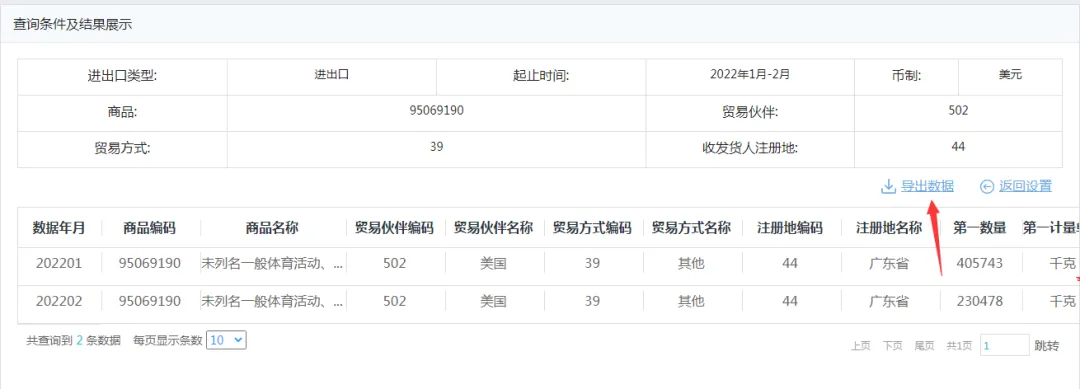Click the 贸易方式 value 39 in the conditions table
The image size is (1080, 389).
tap(436, 147)
